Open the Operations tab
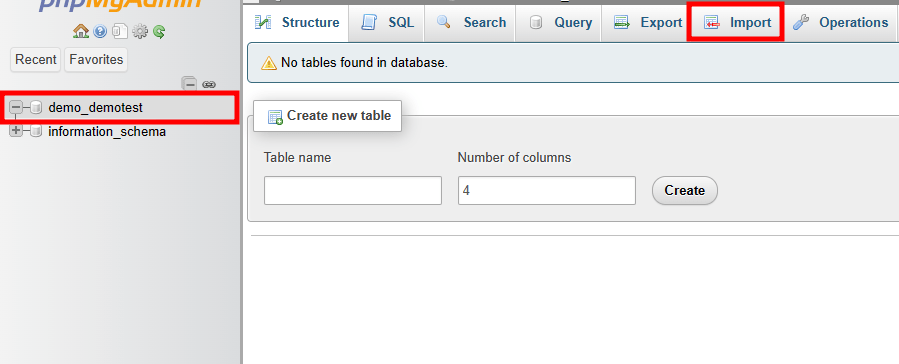899x364 pixels. [840, 23]
